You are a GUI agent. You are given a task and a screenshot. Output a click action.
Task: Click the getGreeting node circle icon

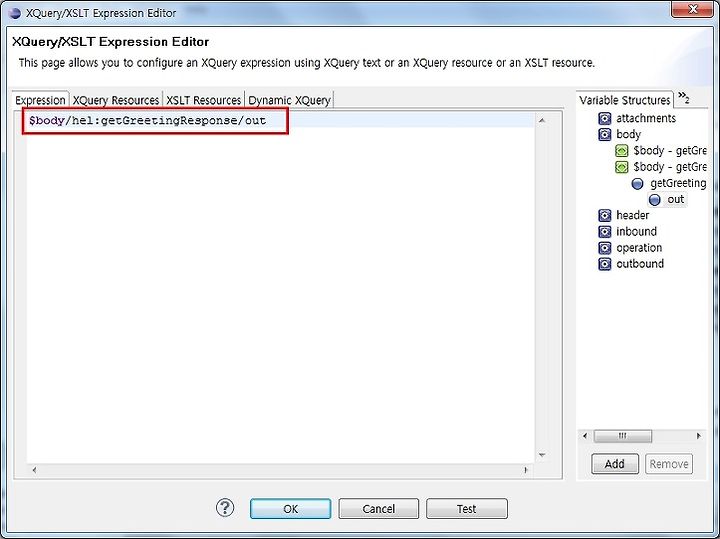(637, 184)
